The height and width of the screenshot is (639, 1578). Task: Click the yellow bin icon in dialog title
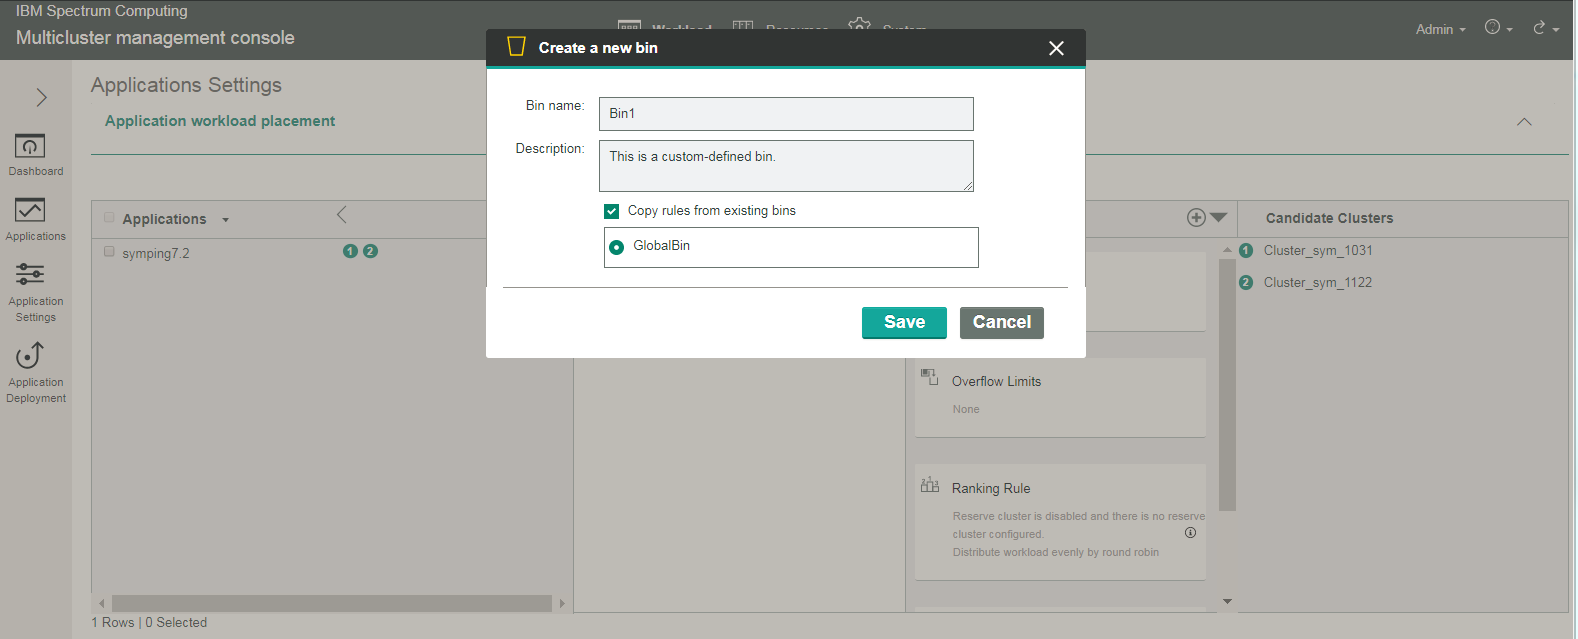[516, 47]
